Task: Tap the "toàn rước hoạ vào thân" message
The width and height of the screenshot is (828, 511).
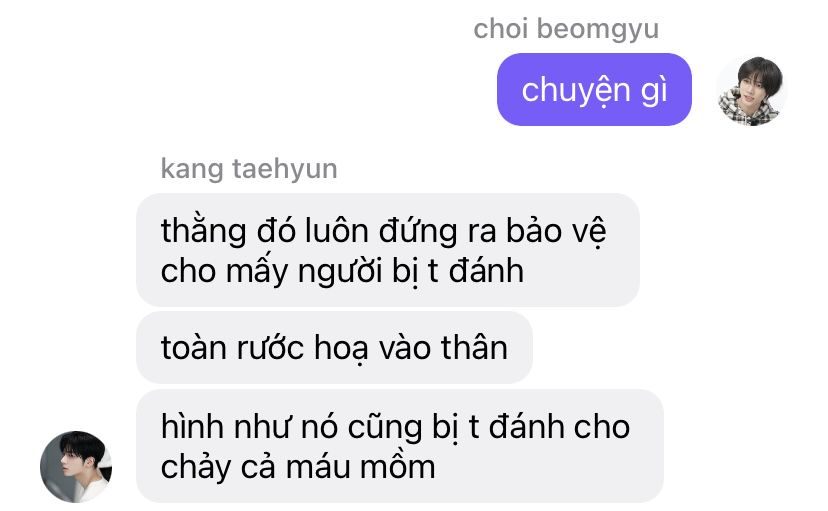Action: (x=334, y=347)
